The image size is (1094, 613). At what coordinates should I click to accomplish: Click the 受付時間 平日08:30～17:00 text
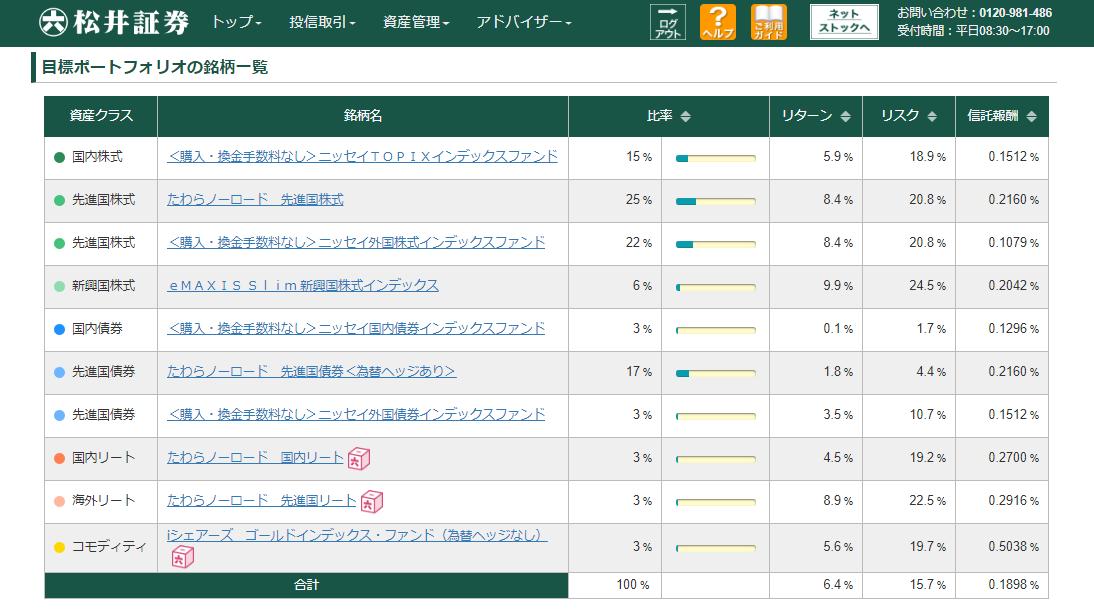click(973, 31)
